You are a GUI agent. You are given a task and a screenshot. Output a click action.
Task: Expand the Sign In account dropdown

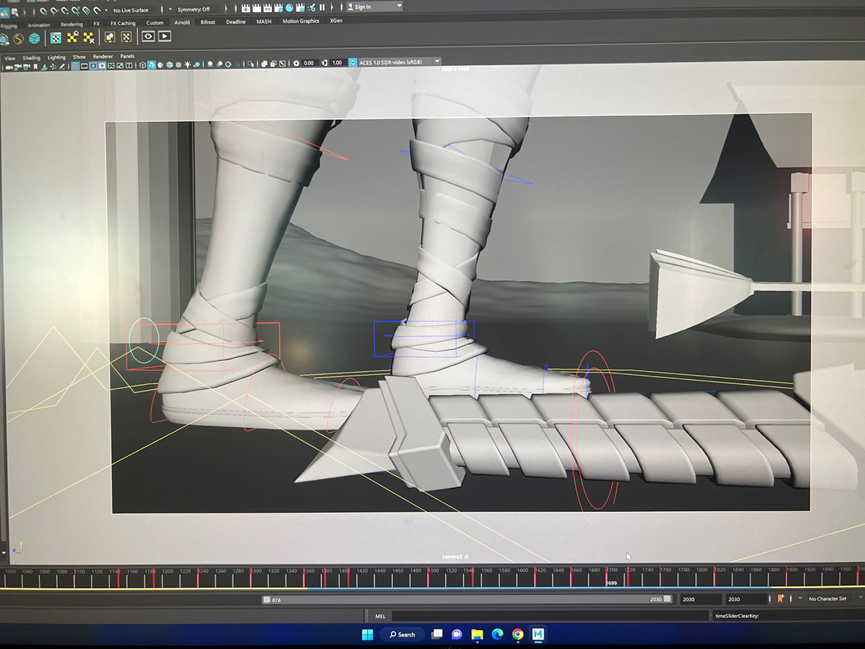click(399, 6)
